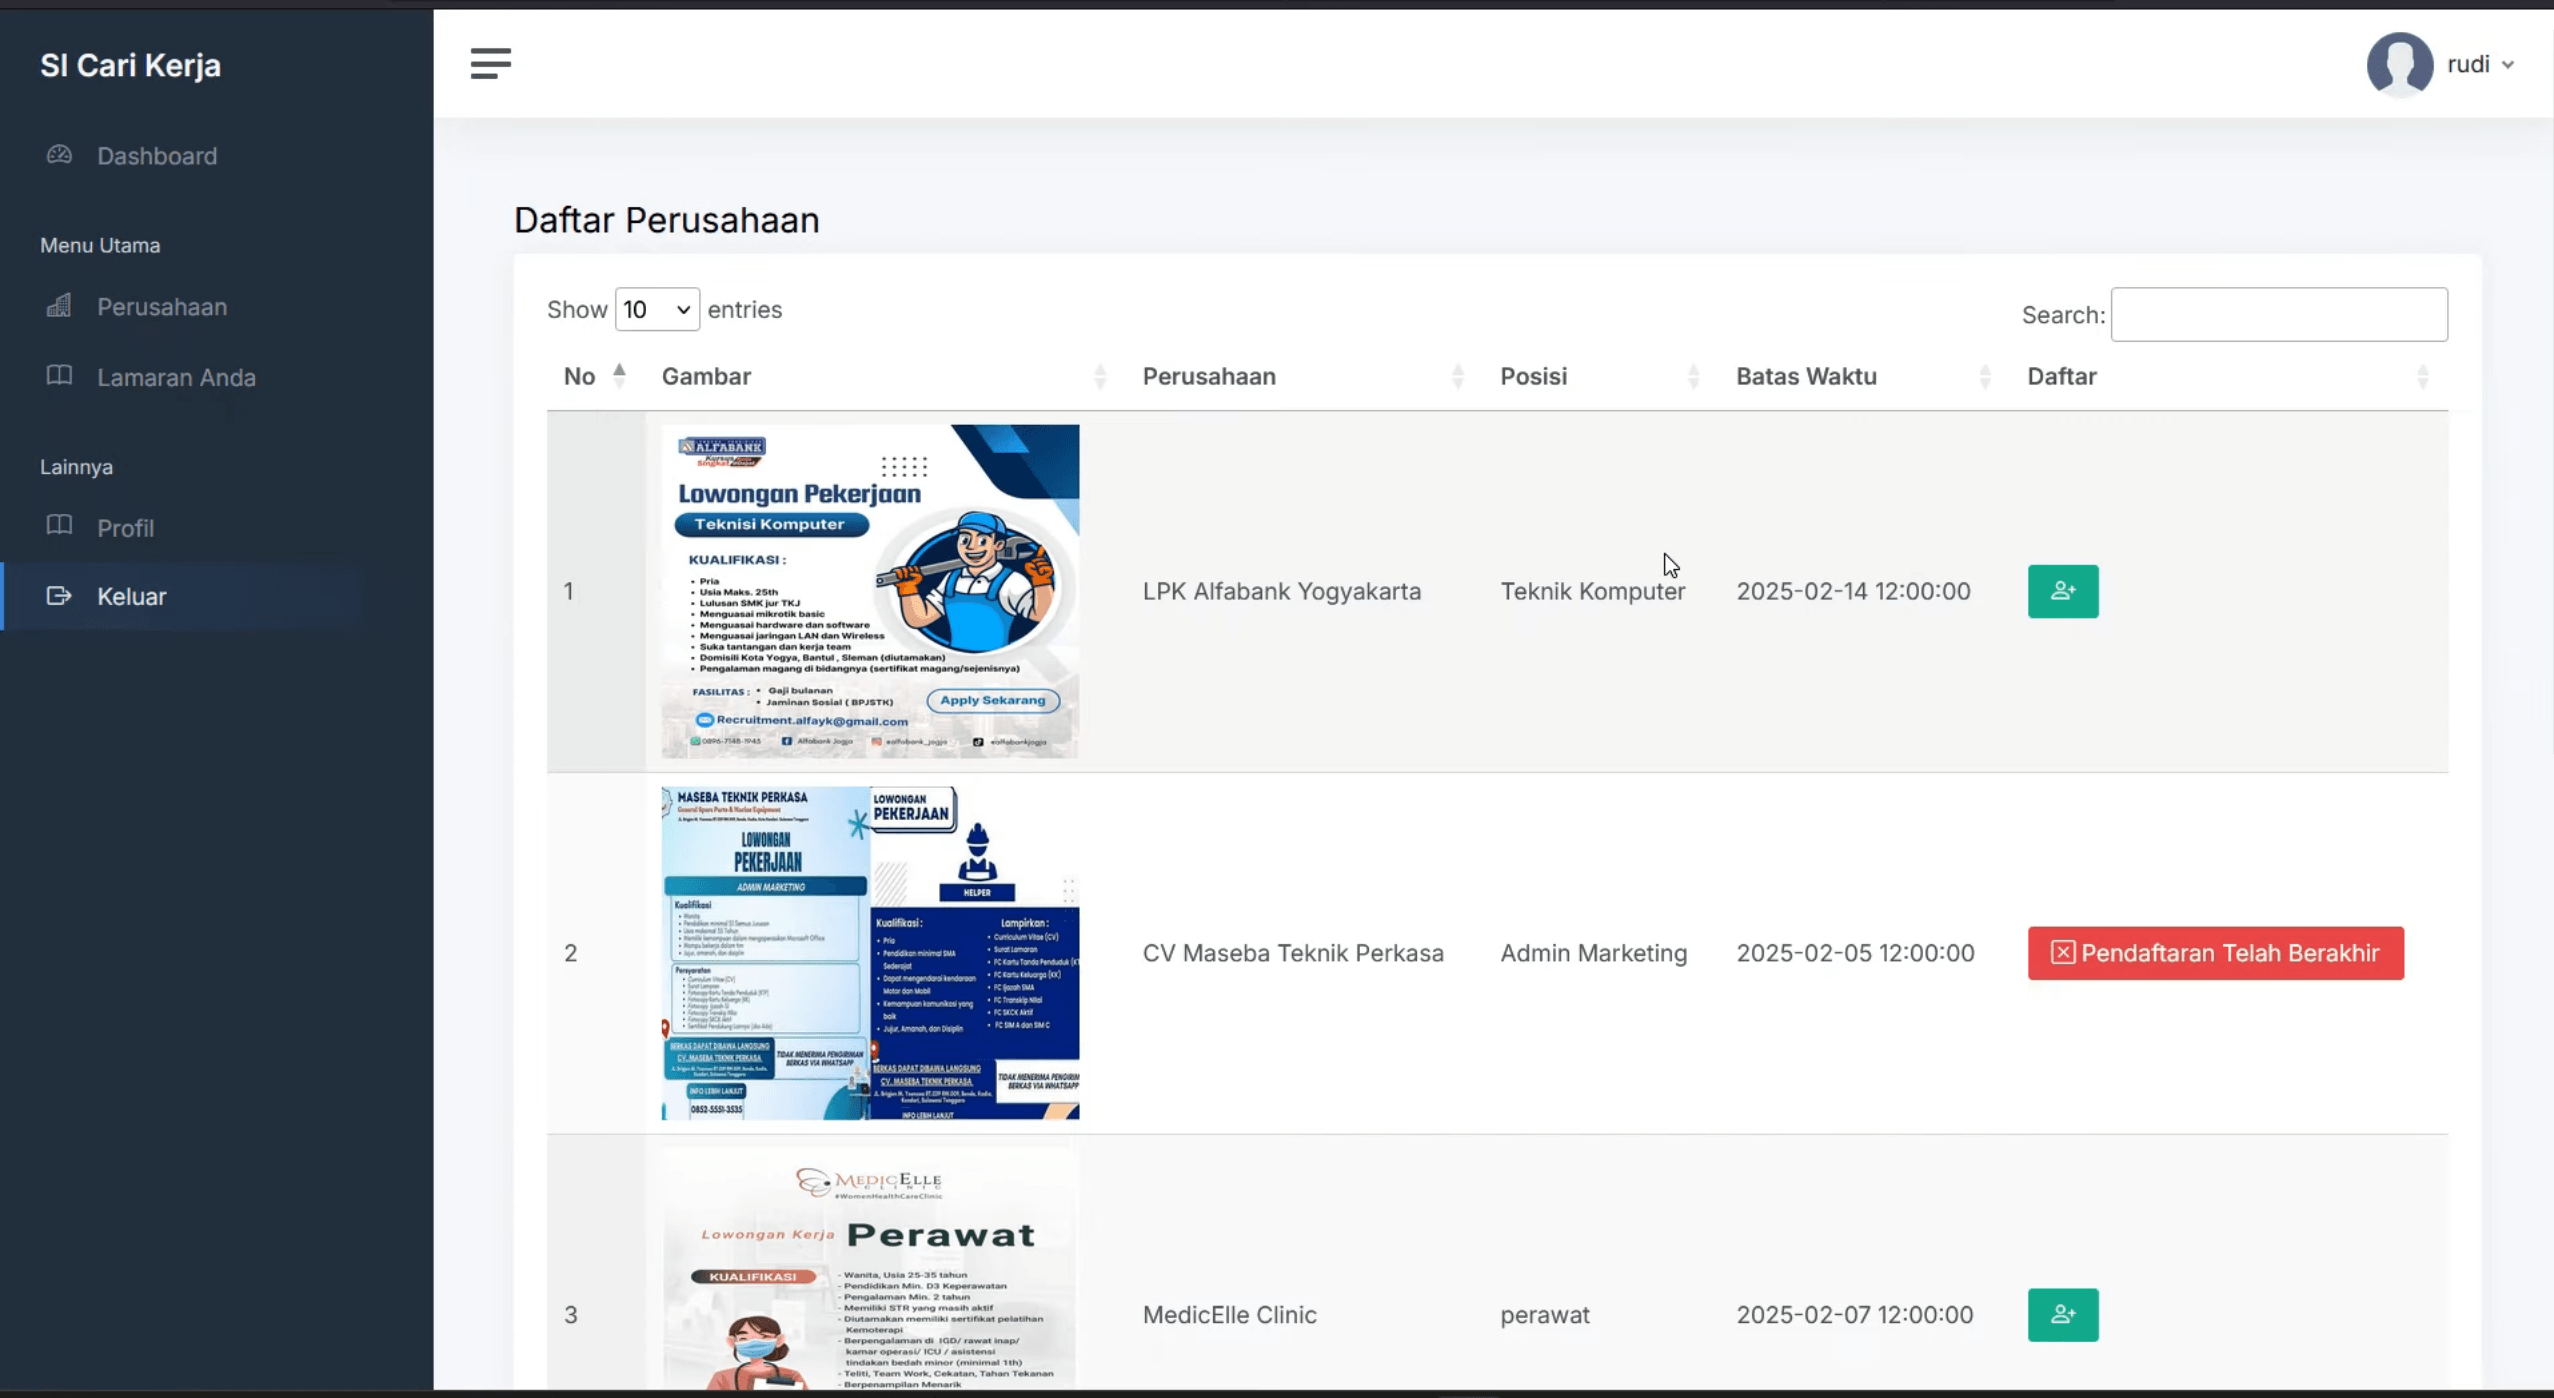Click the Dashboard gauge icon
Screen dimensions: 2554x1398
(x=59, y=155)
